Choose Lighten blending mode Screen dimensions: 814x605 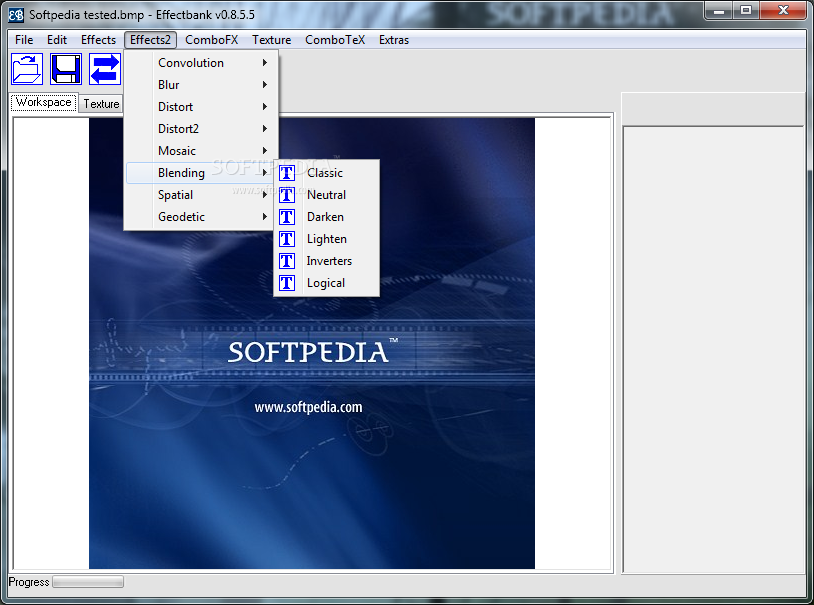tap(326, 239)
